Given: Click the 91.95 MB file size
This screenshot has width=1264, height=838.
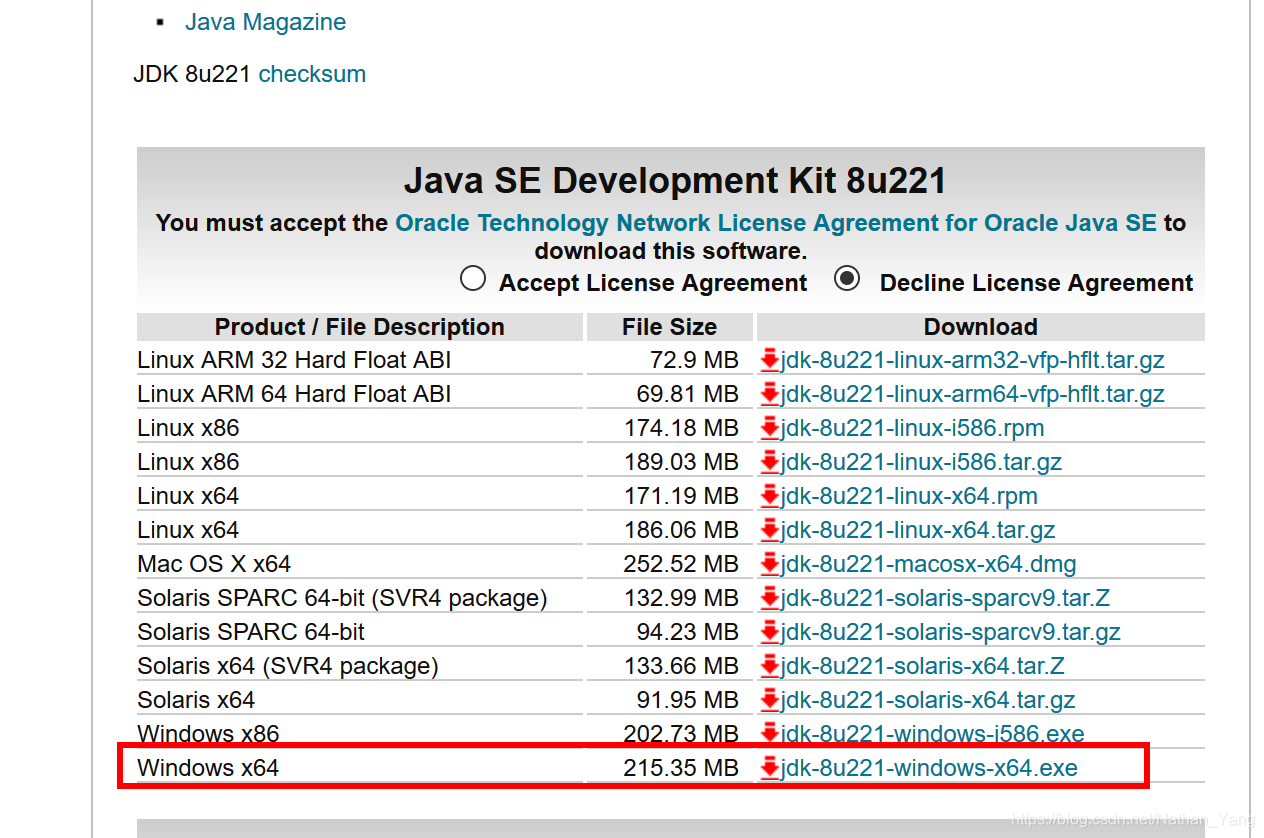Looking at the screenshot, I should point(688,700).
